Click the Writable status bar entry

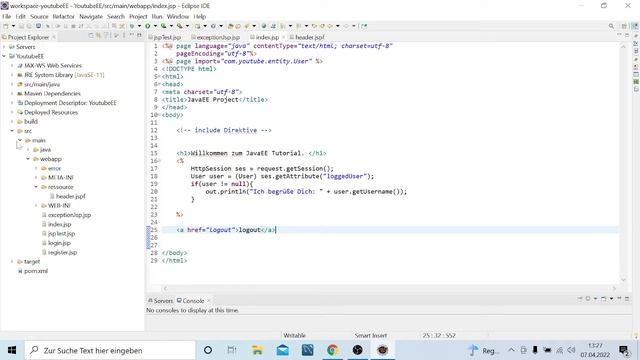(x=294, y=336)
